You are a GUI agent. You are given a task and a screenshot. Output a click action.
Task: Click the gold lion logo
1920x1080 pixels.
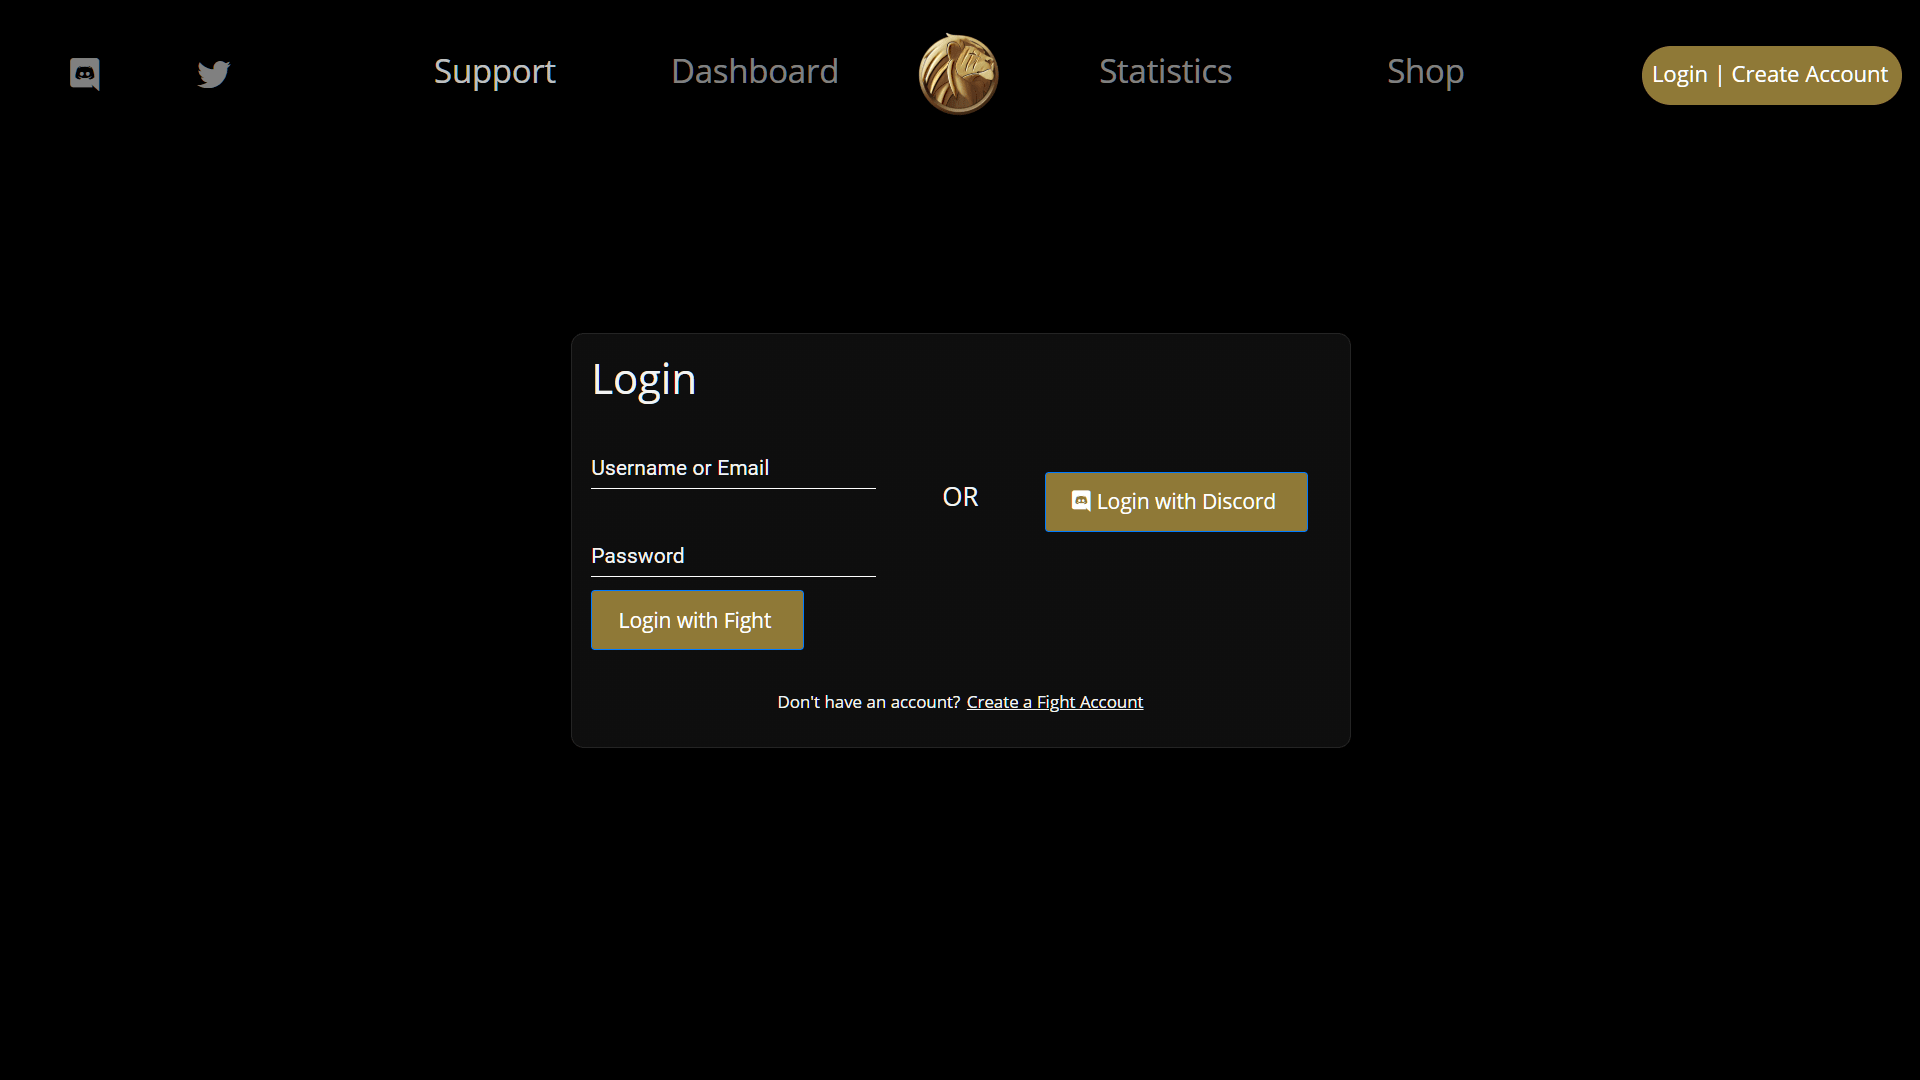(x=958, y=74)
